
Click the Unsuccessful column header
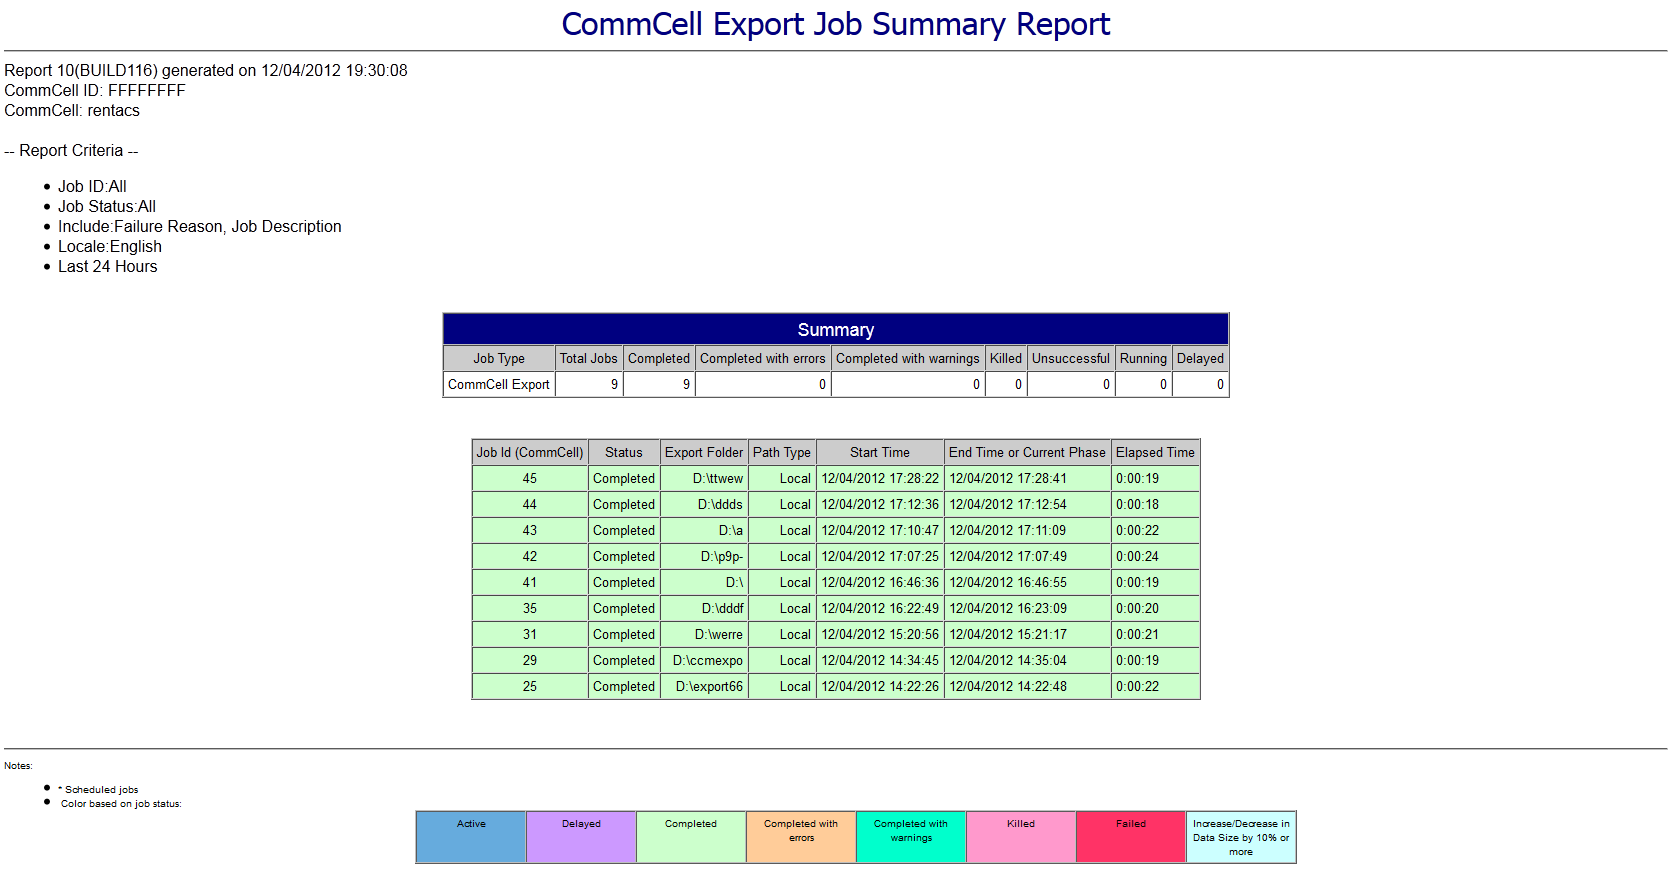[x=1071, y=358]
